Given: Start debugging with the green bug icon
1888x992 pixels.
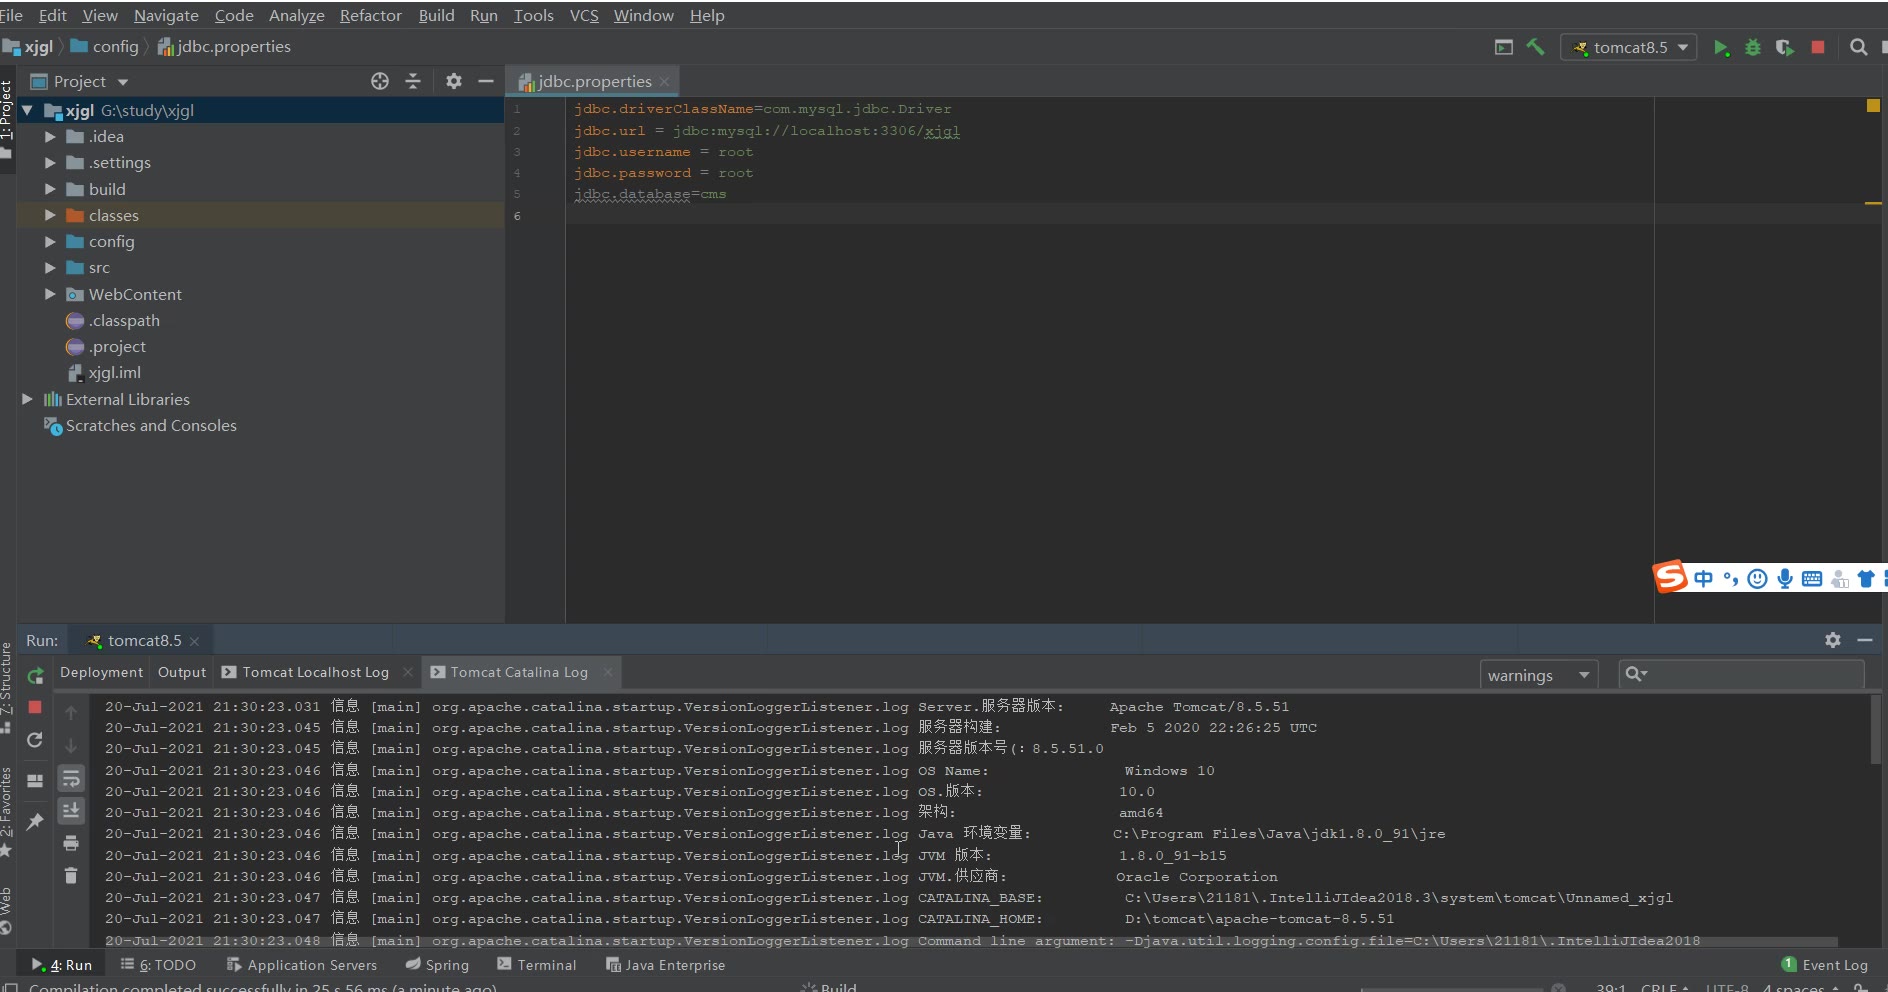Looking at the screenshot, I should pyautogui.click(x=1752, y=47).
